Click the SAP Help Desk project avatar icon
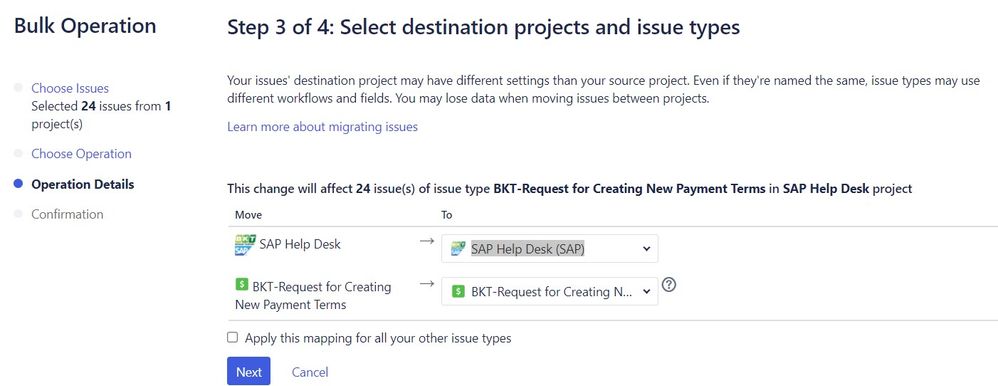Screen dimensions: 998x386 (x=245, y=245)
